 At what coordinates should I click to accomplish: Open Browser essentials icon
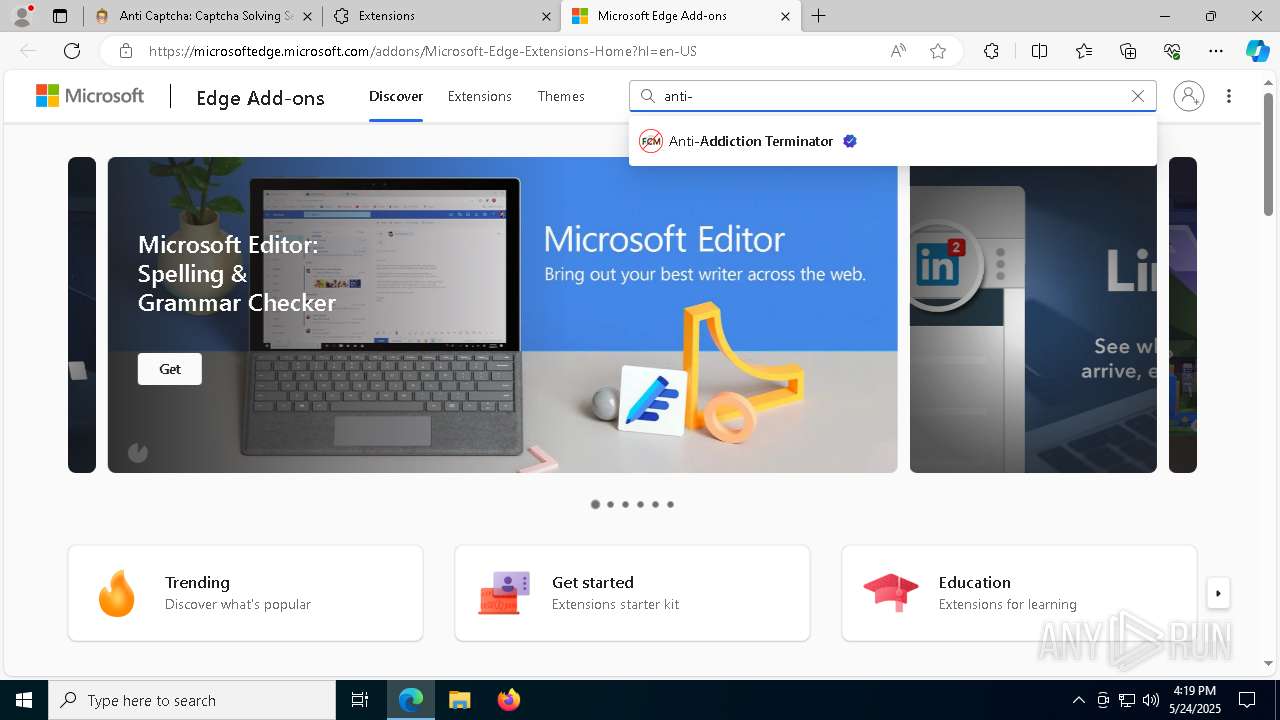(x=1172, y=51)
